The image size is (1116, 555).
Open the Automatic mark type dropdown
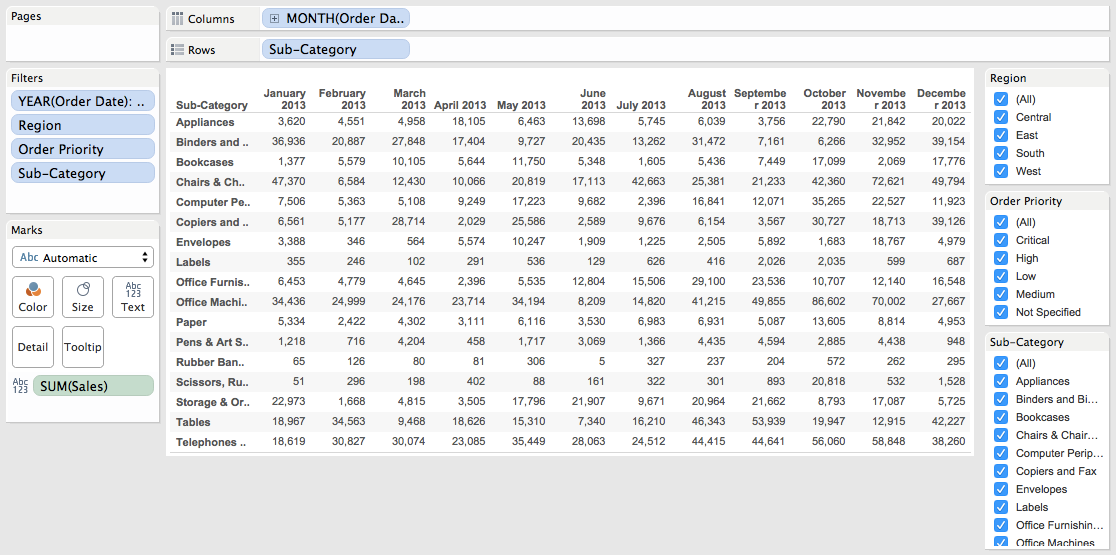pyautogui.click(x=83, y=258)
